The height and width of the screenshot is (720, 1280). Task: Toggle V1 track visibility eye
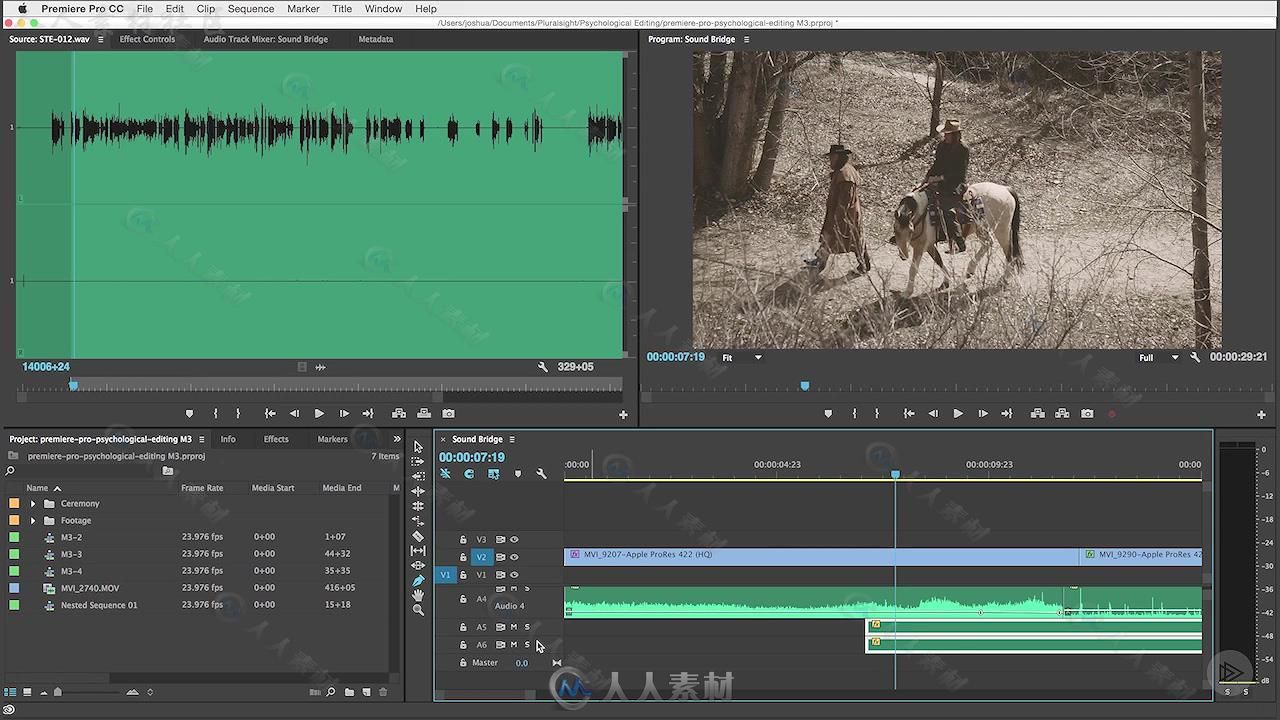[x=514, y=575]
